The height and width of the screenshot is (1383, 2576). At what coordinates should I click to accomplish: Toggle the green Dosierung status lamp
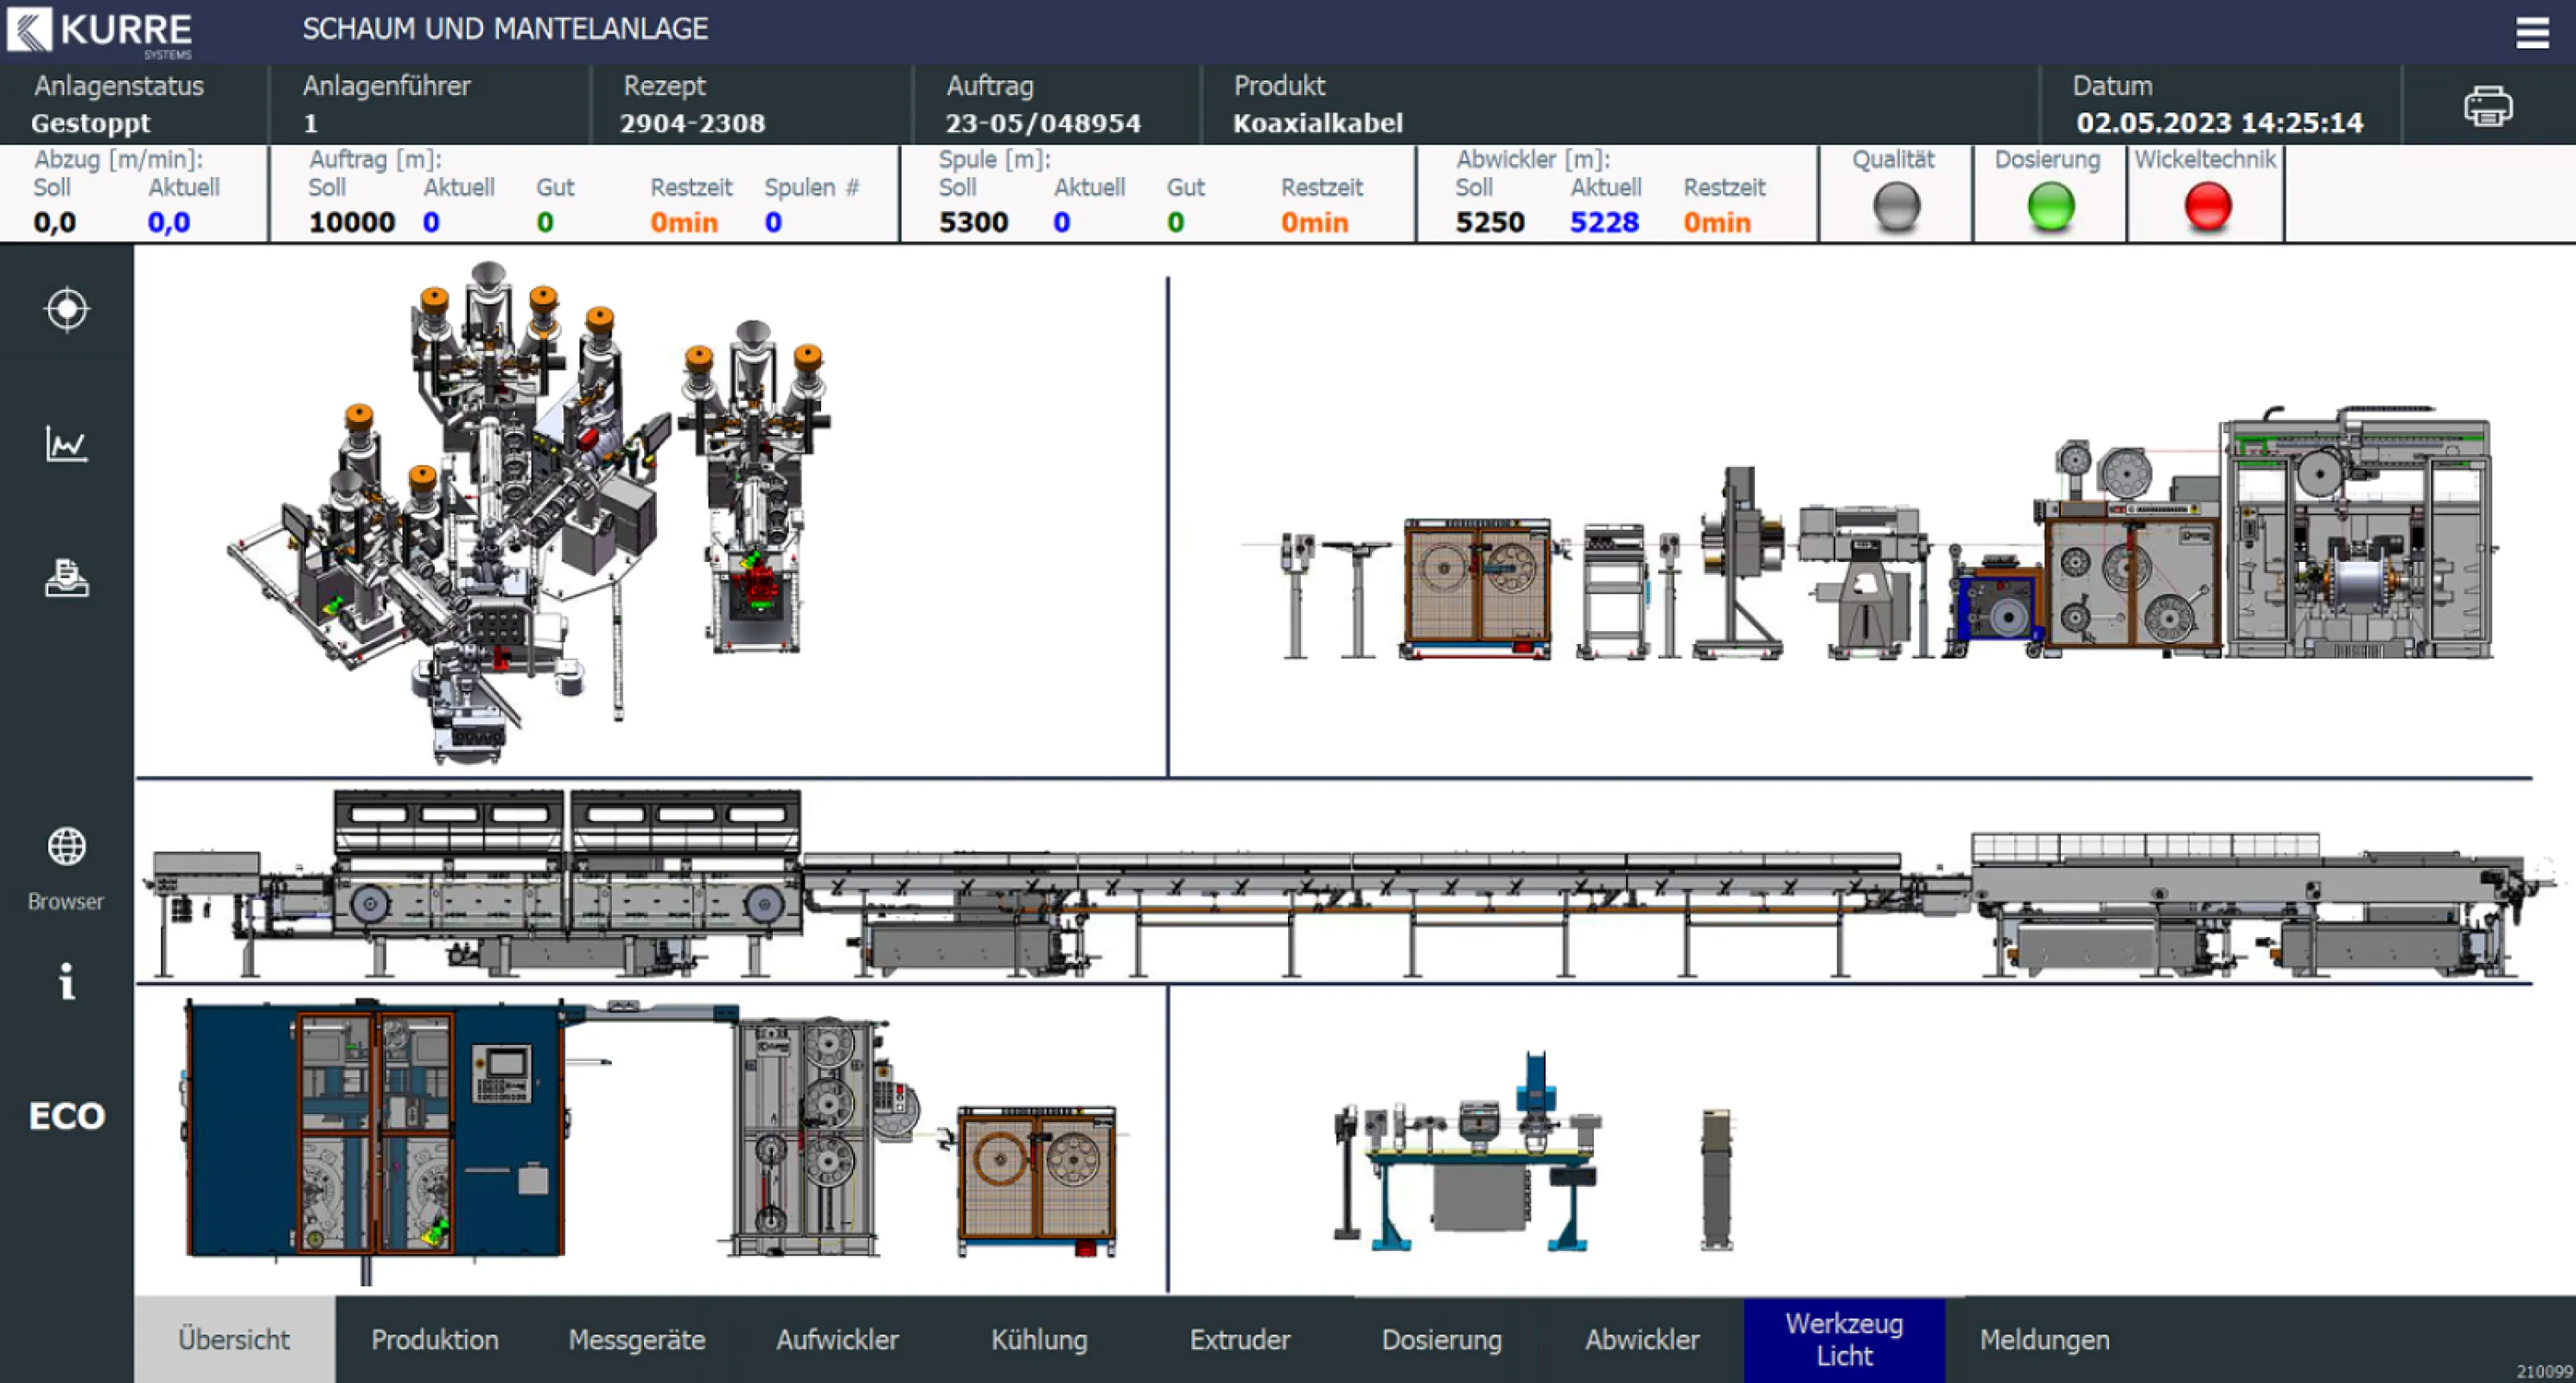pyautogui.click(x=2051, y=208)
